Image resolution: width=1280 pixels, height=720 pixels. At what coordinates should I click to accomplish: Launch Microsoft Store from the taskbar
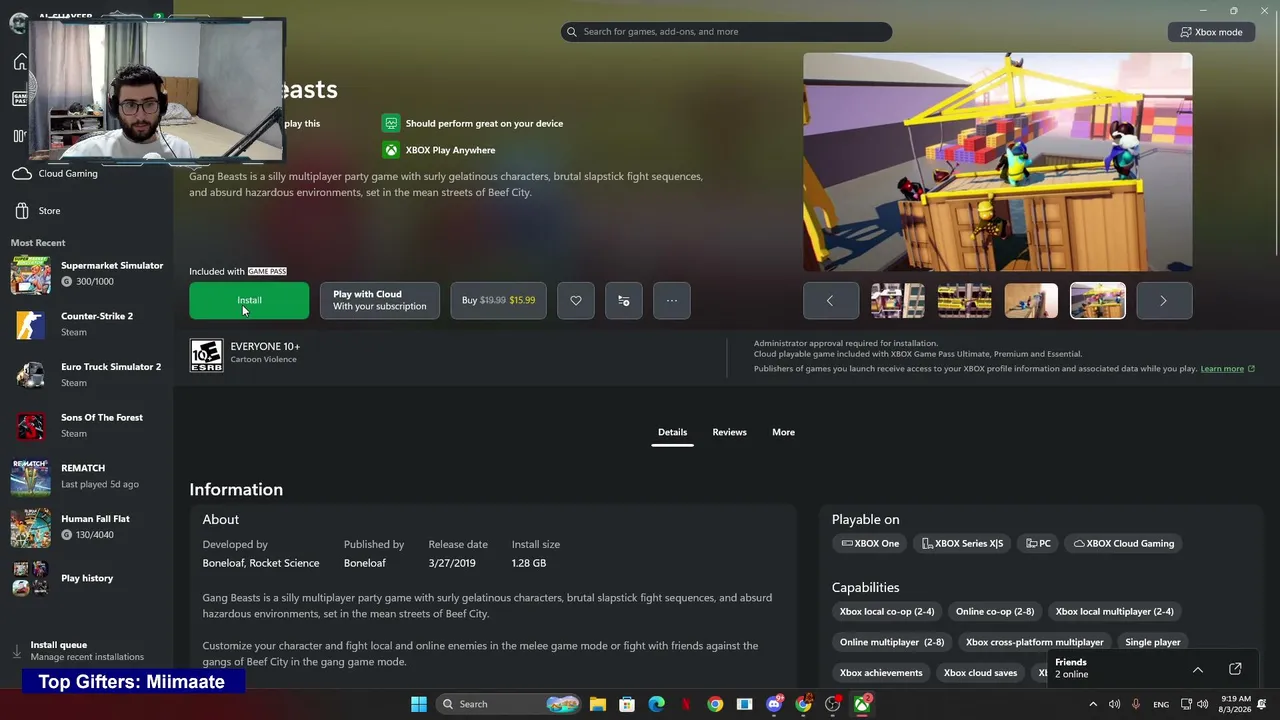[627, 704]
